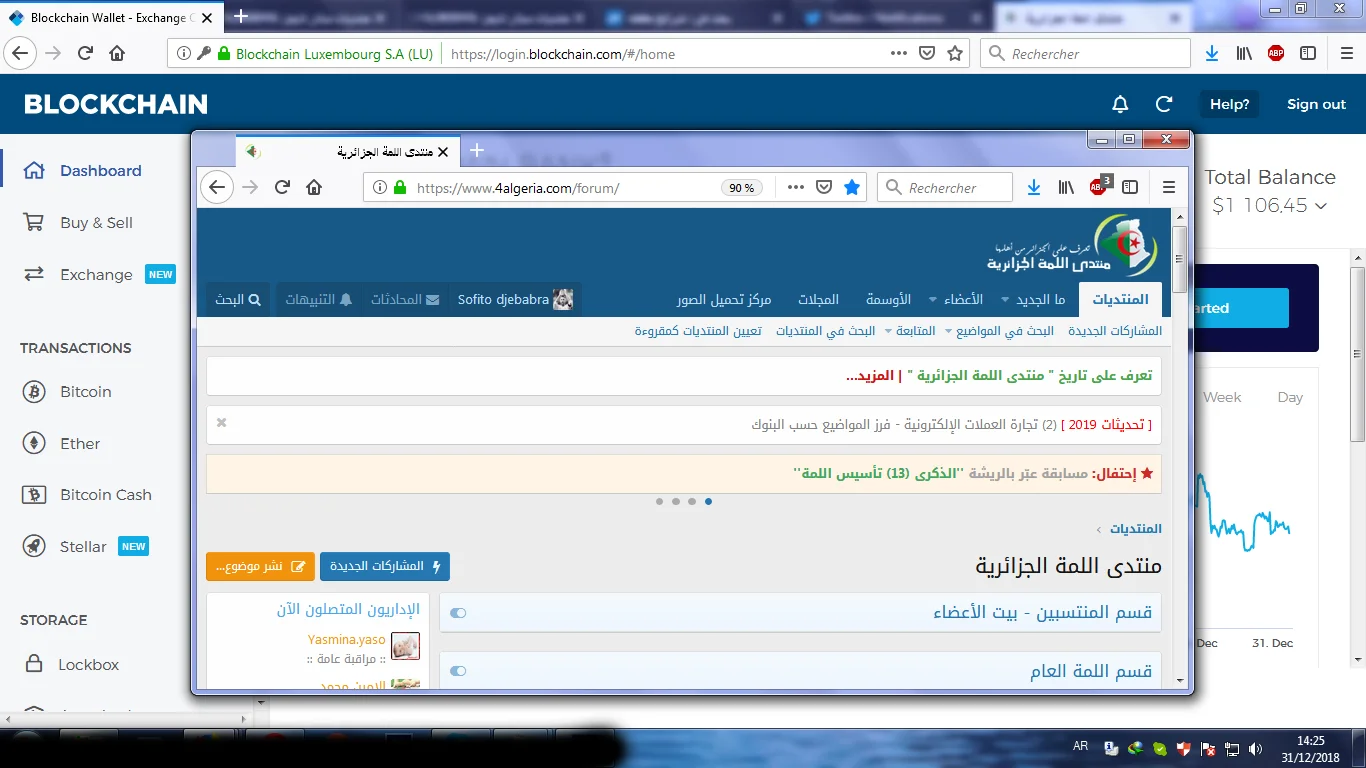
Task: Click the Sign out link
Action: point(1316,104)
